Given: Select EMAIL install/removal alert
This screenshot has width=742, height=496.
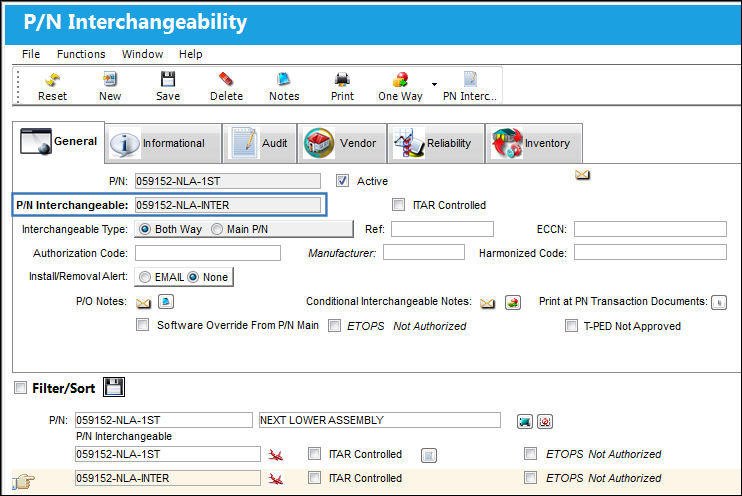Looking at the screenshot, I should [x=145, y=277].
